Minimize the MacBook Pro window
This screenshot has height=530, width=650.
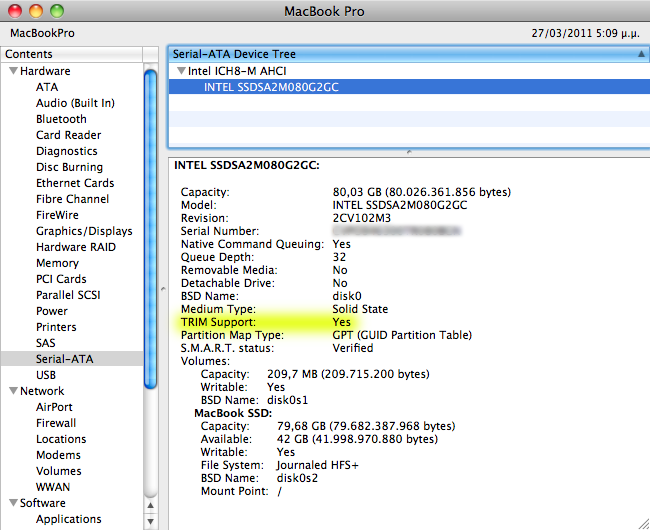point(36,11)
